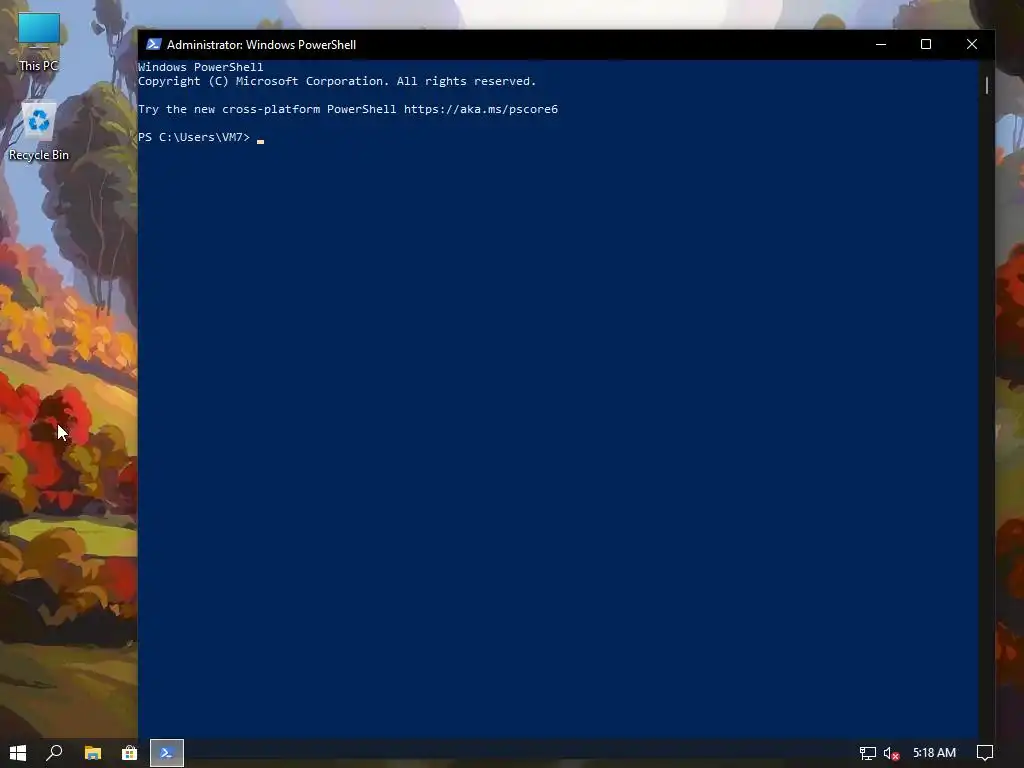Click 'Administrator: Windows PowerShell' title text
Image resolution: width=1024 pixels, height=768 pixels.
[x=261, y=44]
